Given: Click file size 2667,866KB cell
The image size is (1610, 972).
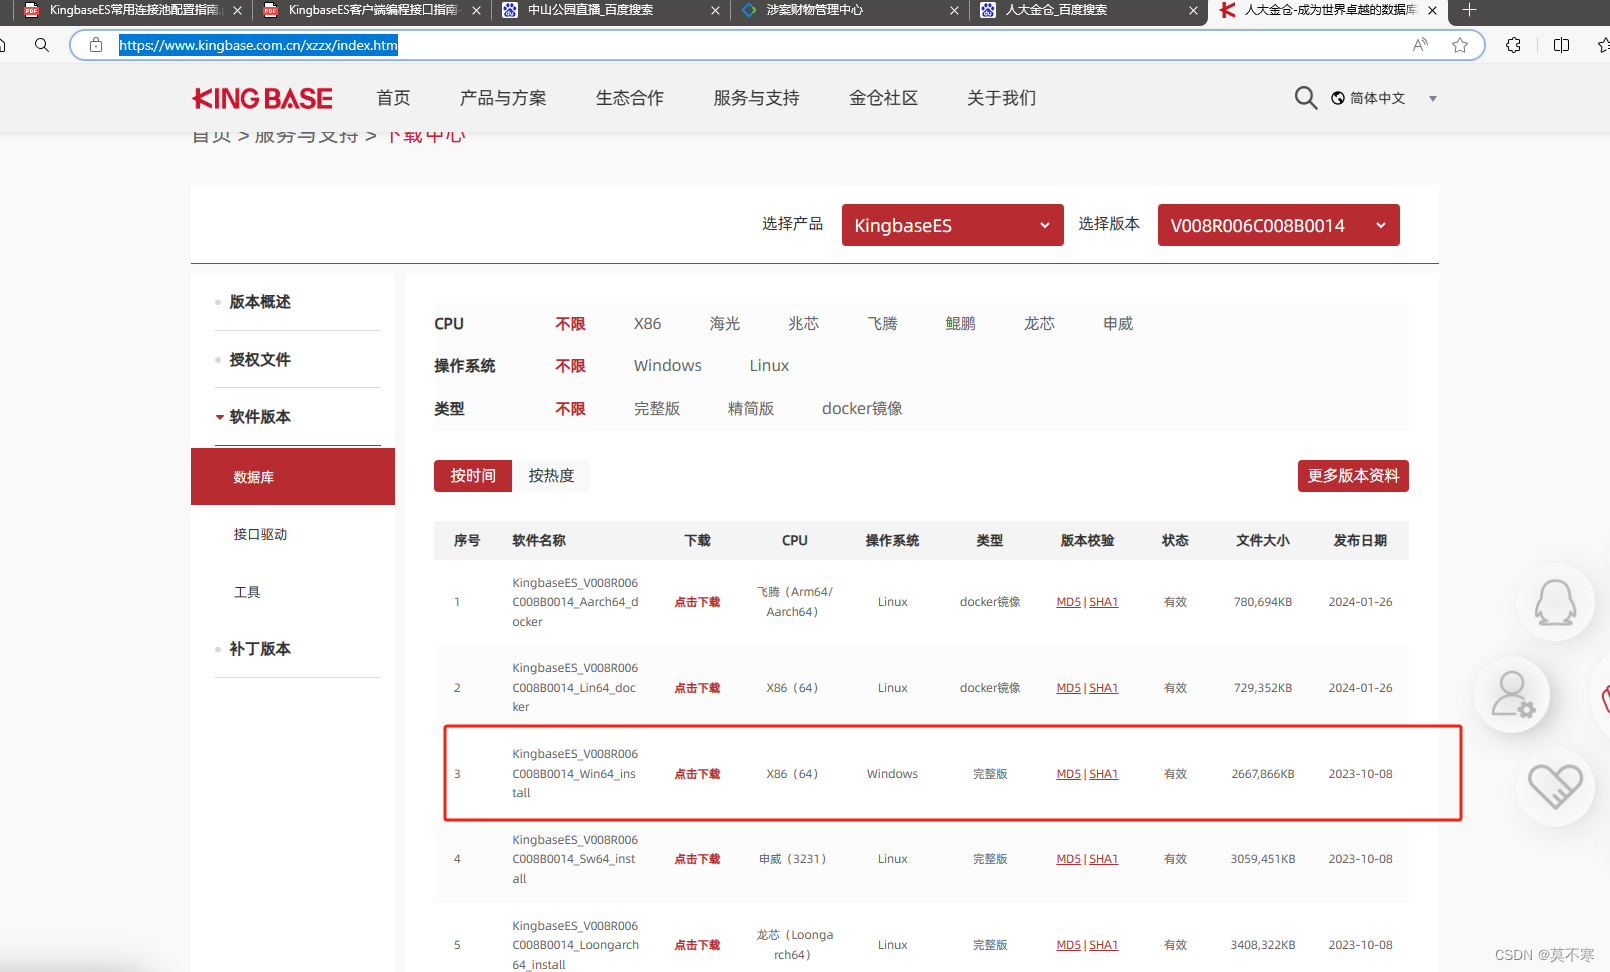Looking at the screenshot, I should click(x=1263, y=774).
